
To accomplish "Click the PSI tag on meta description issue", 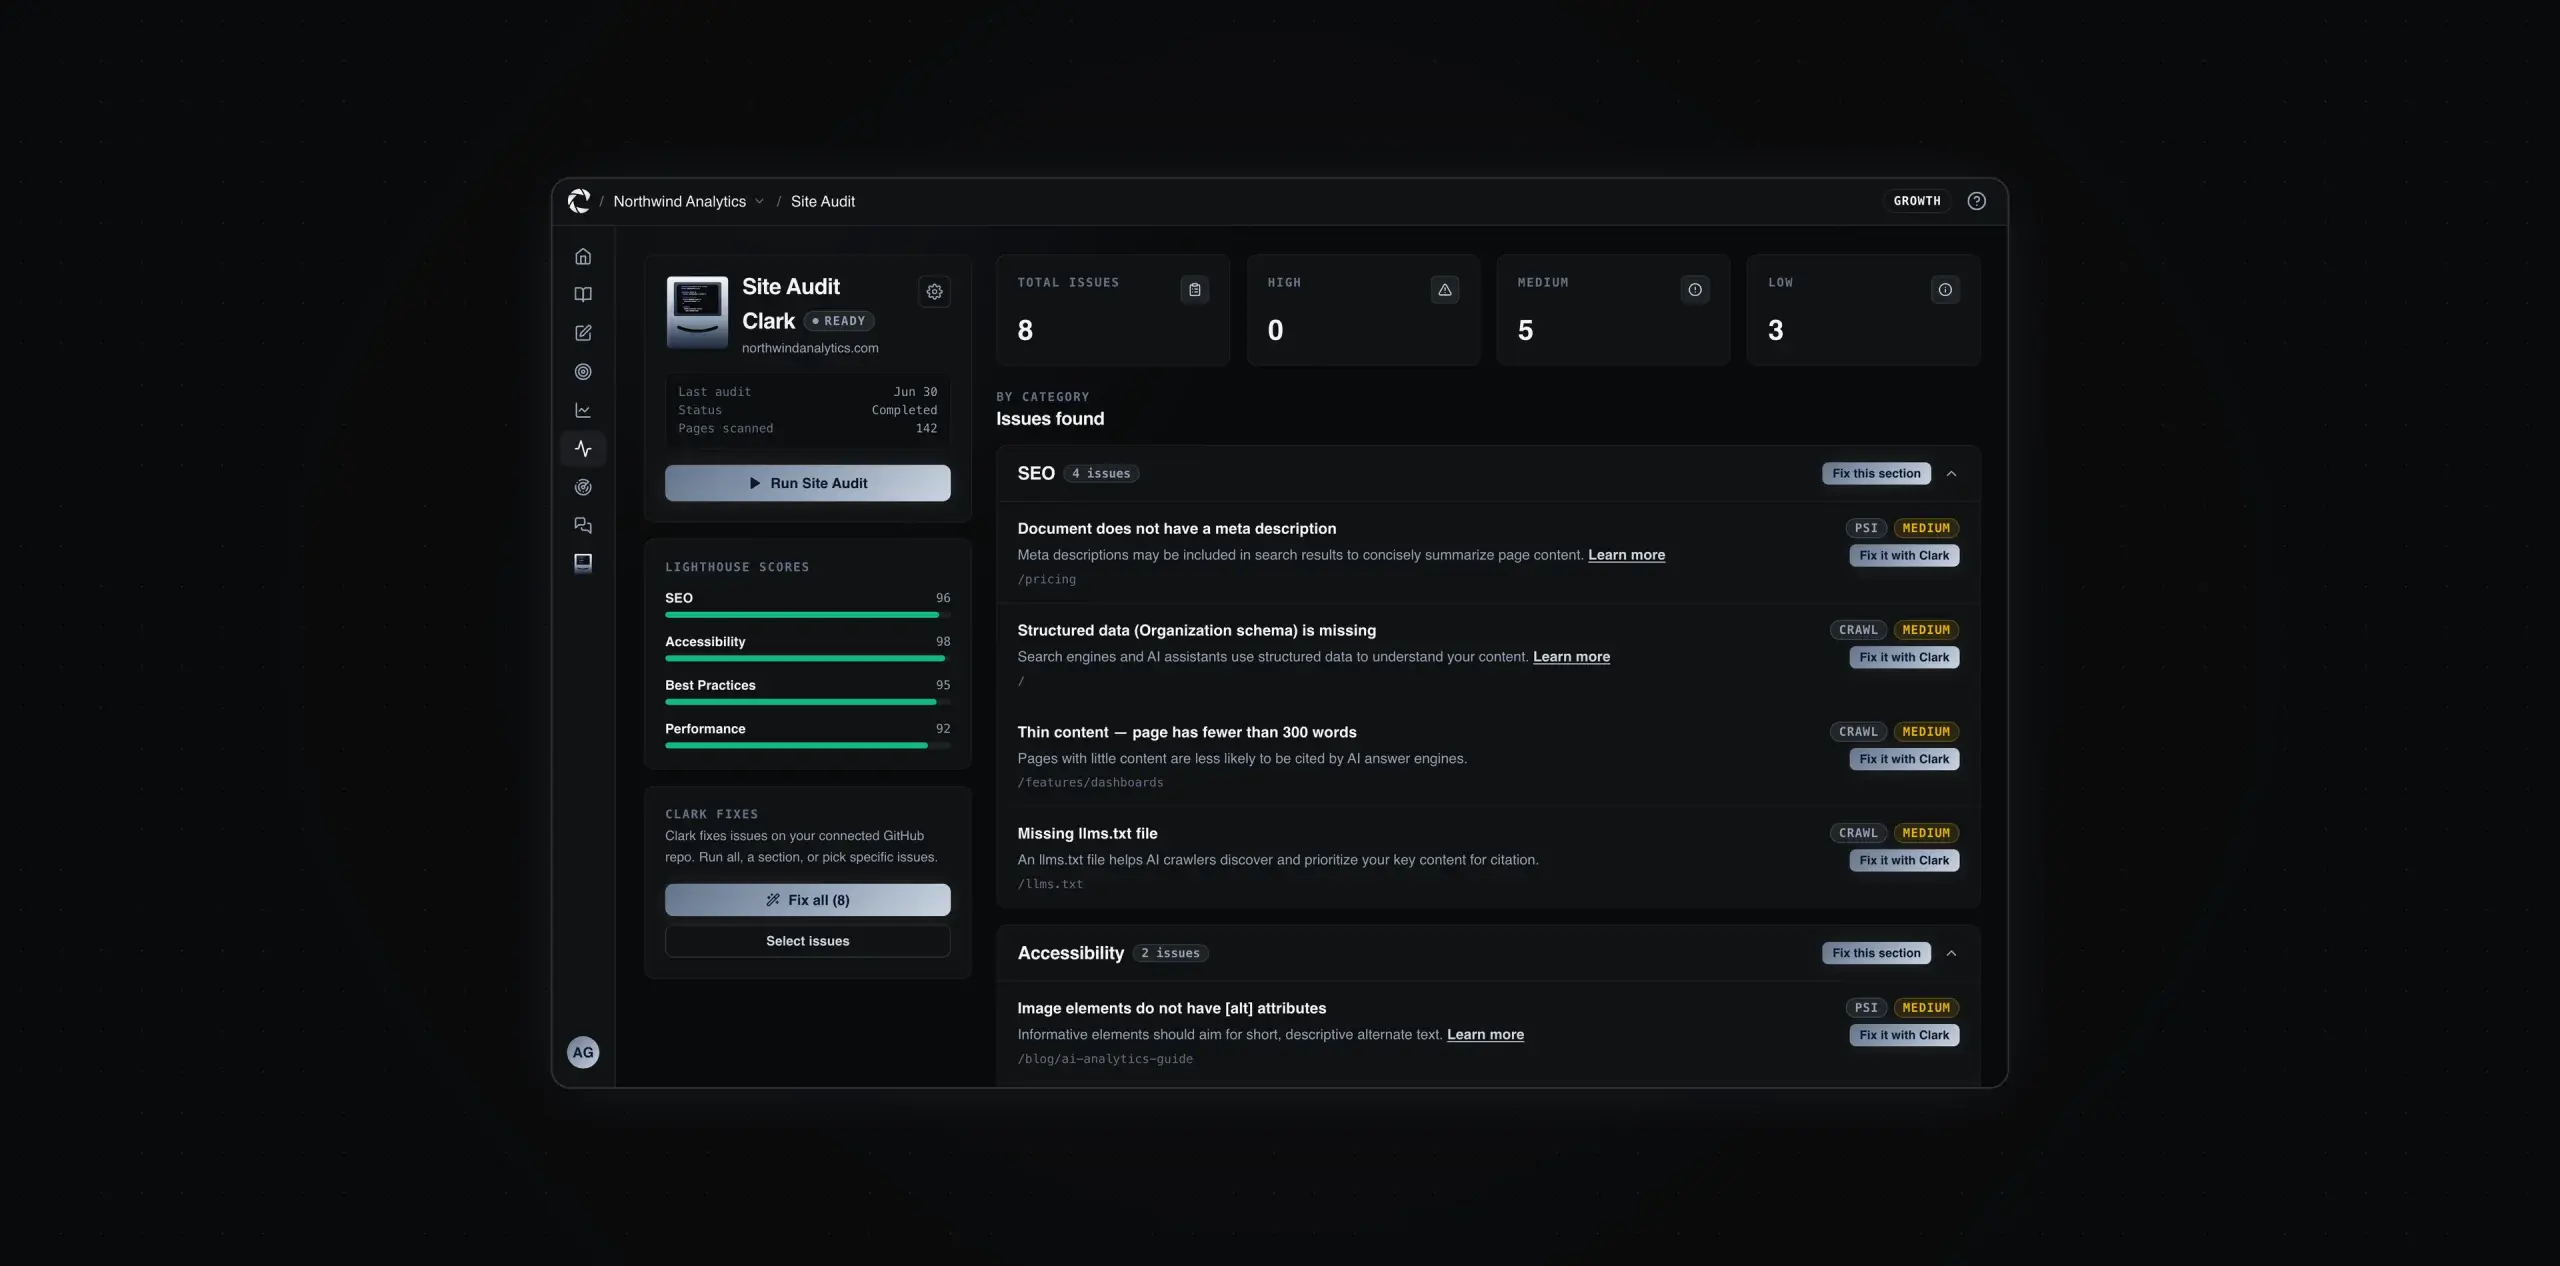I will click(1866, 528).
